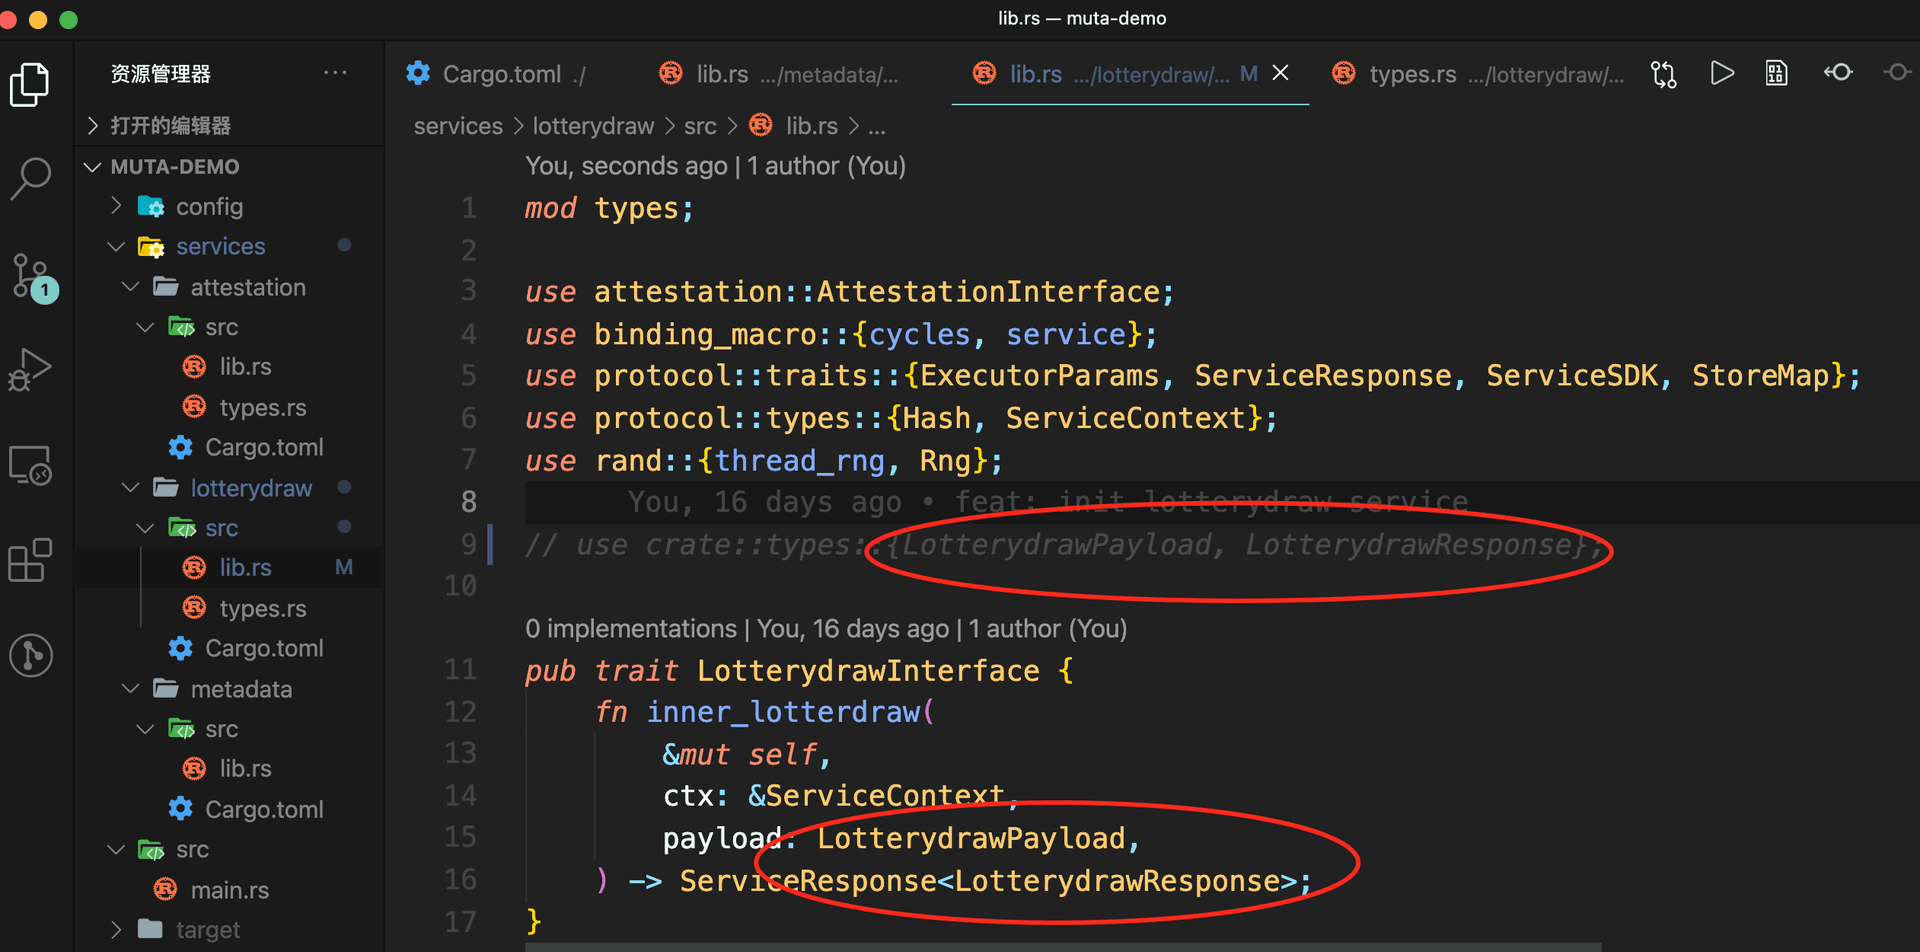Click the gear icon on Cargo.toml tab
1920x952 pixels.
[418, 73]
